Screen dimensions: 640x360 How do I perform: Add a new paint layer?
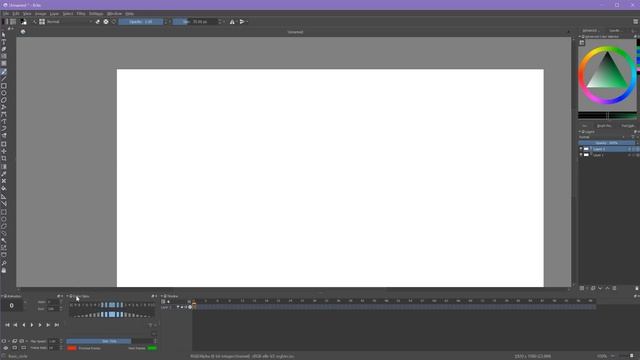(x=582, y=288)
